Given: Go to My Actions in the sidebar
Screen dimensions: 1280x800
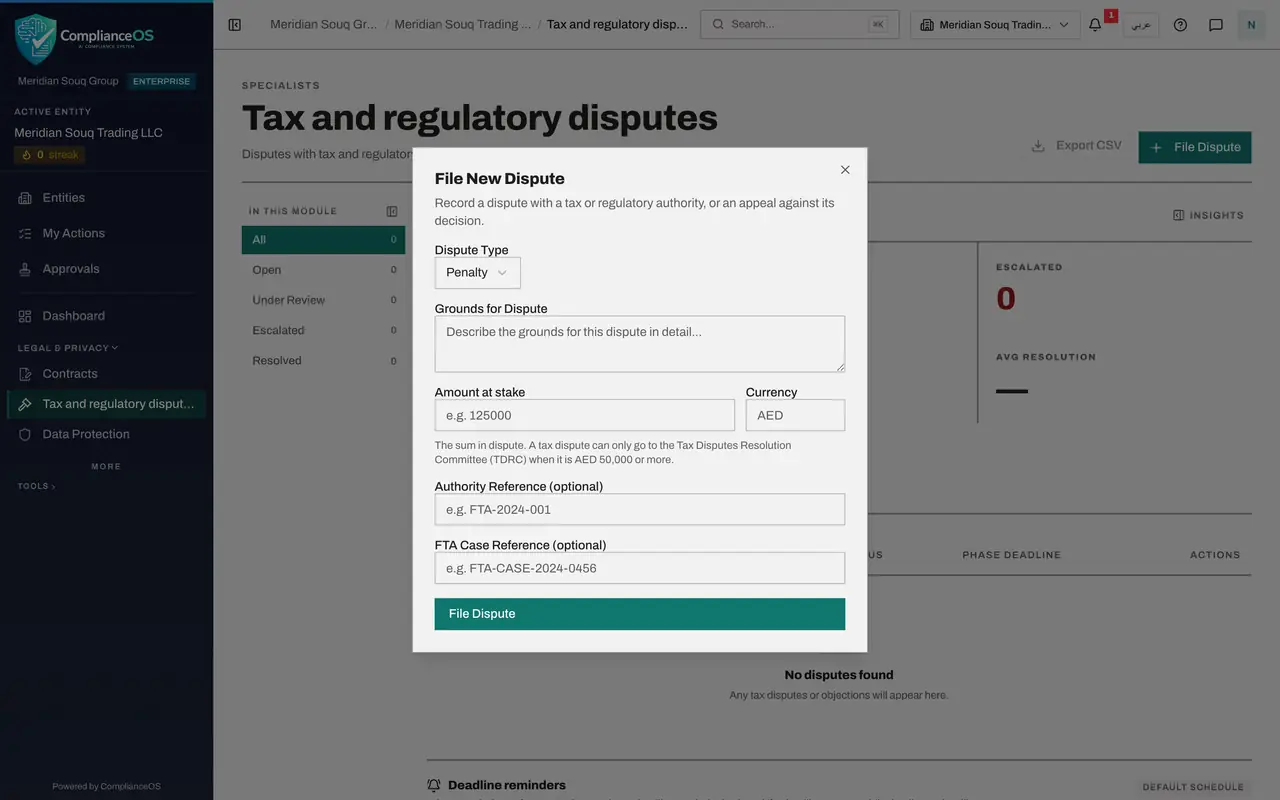Looking at the screenshot, I should pyautogui.click(x=106, y=233).
